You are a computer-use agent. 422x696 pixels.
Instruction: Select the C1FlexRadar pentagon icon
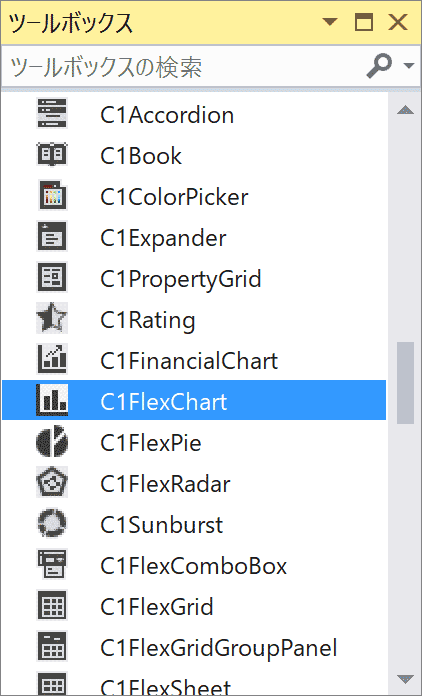(x=52, y=482)
